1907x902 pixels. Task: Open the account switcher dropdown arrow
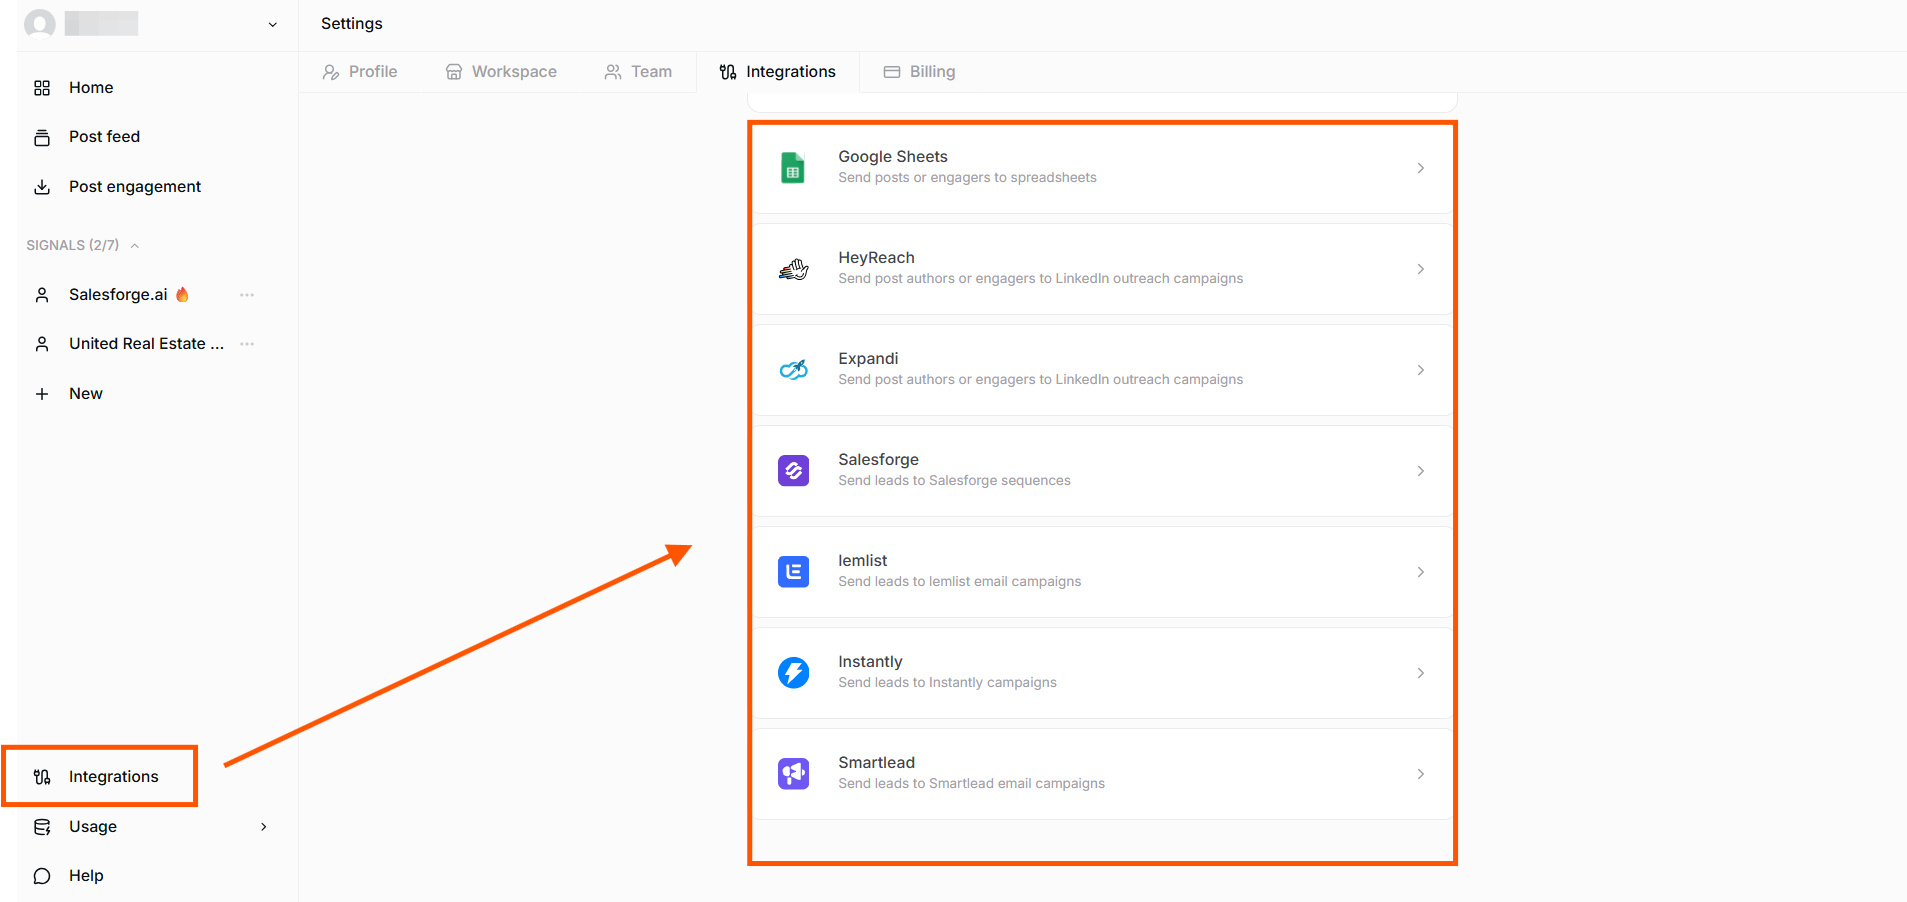(273, 25)
